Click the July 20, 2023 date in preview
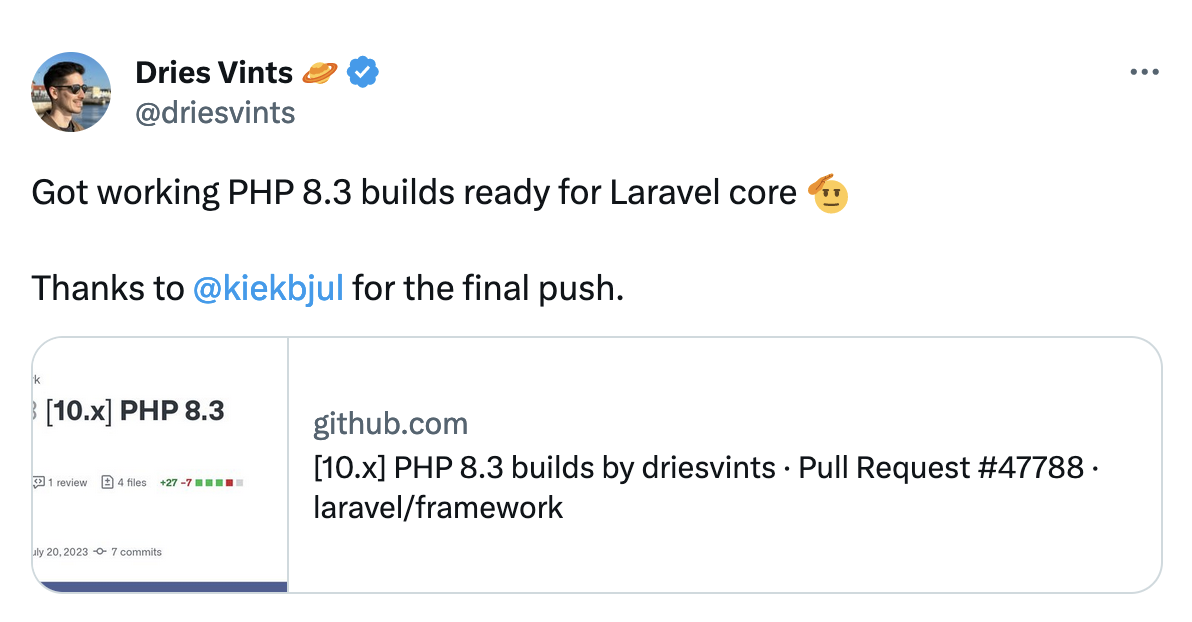This screenshot has width=1192, height=622. click(x=60, y=552)
